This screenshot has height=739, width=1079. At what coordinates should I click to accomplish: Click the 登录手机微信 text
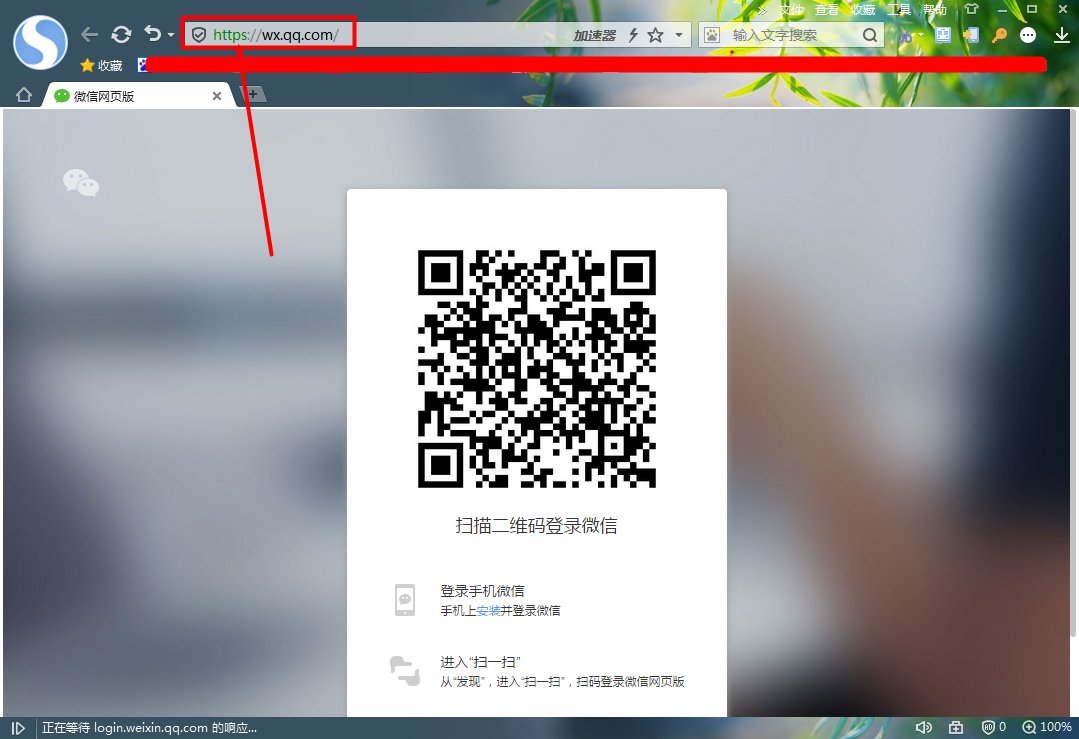pyautogui.click(x=482, y=590)
